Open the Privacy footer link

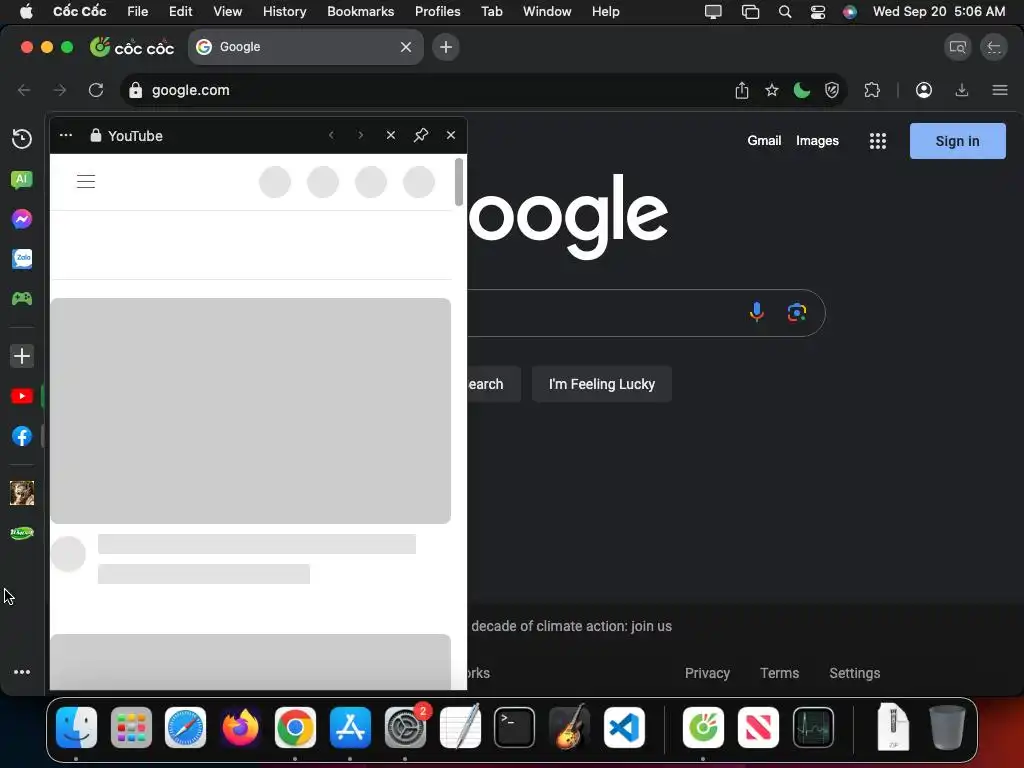click(707, 673)
